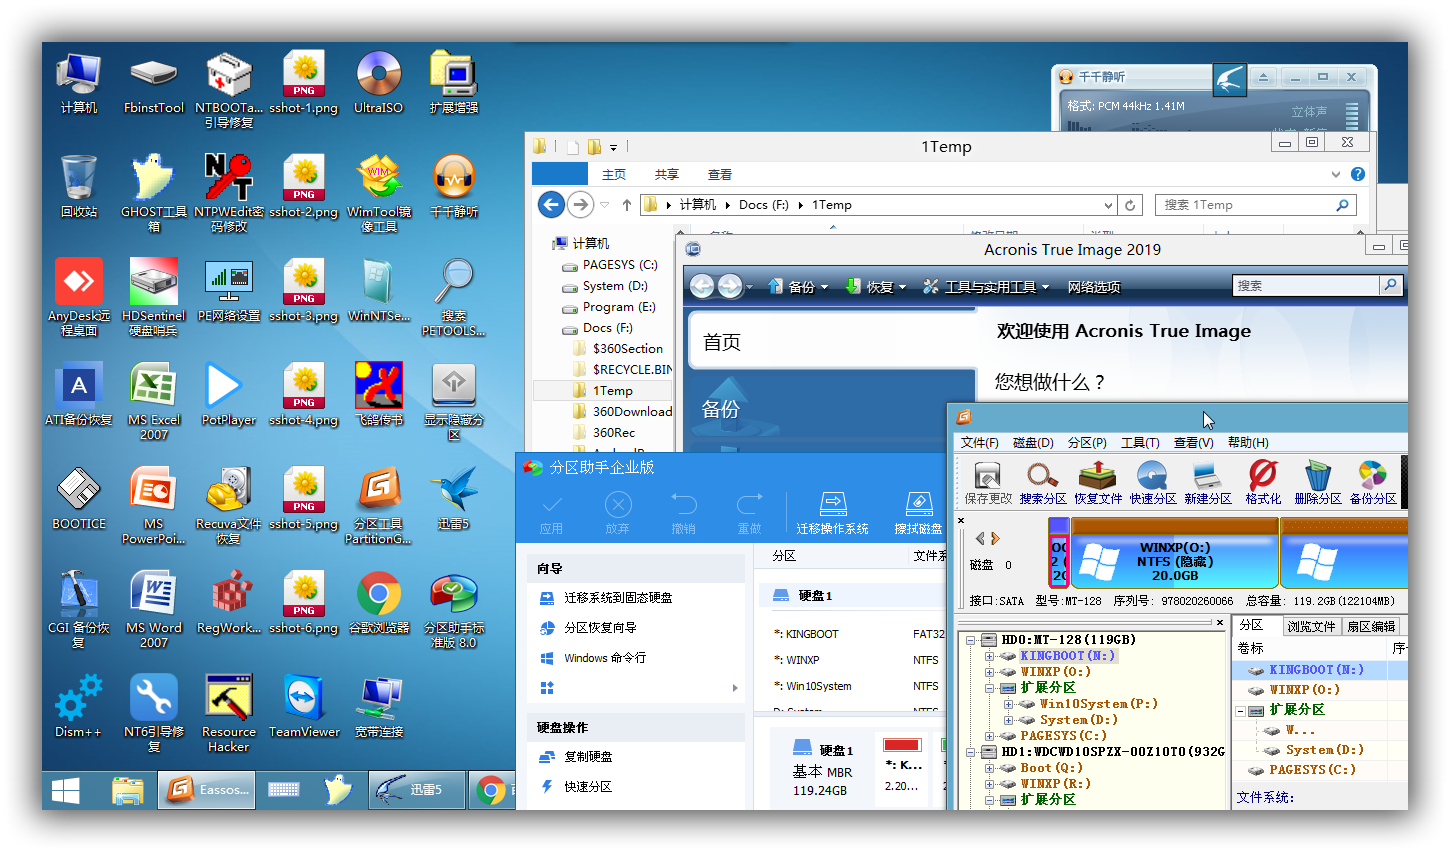1450x852 pixels.
Task: Click 网络选项 in Acronis toolbar
Action: coord(1094,287)
